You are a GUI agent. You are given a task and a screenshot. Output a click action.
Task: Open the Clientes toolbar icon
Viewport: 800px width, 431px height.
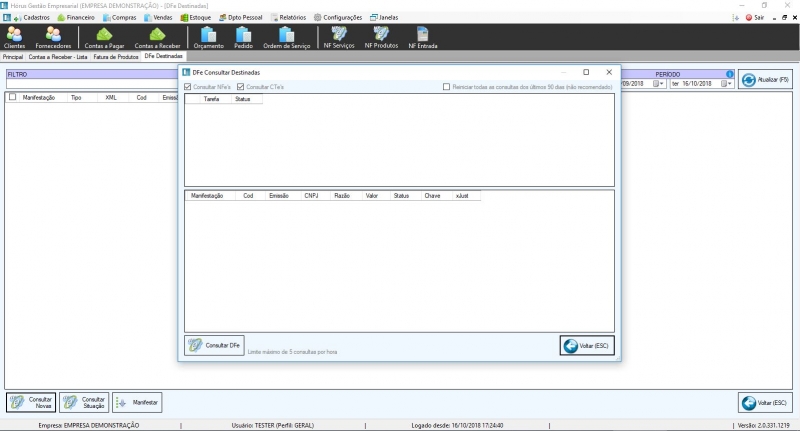coord(14,37)
